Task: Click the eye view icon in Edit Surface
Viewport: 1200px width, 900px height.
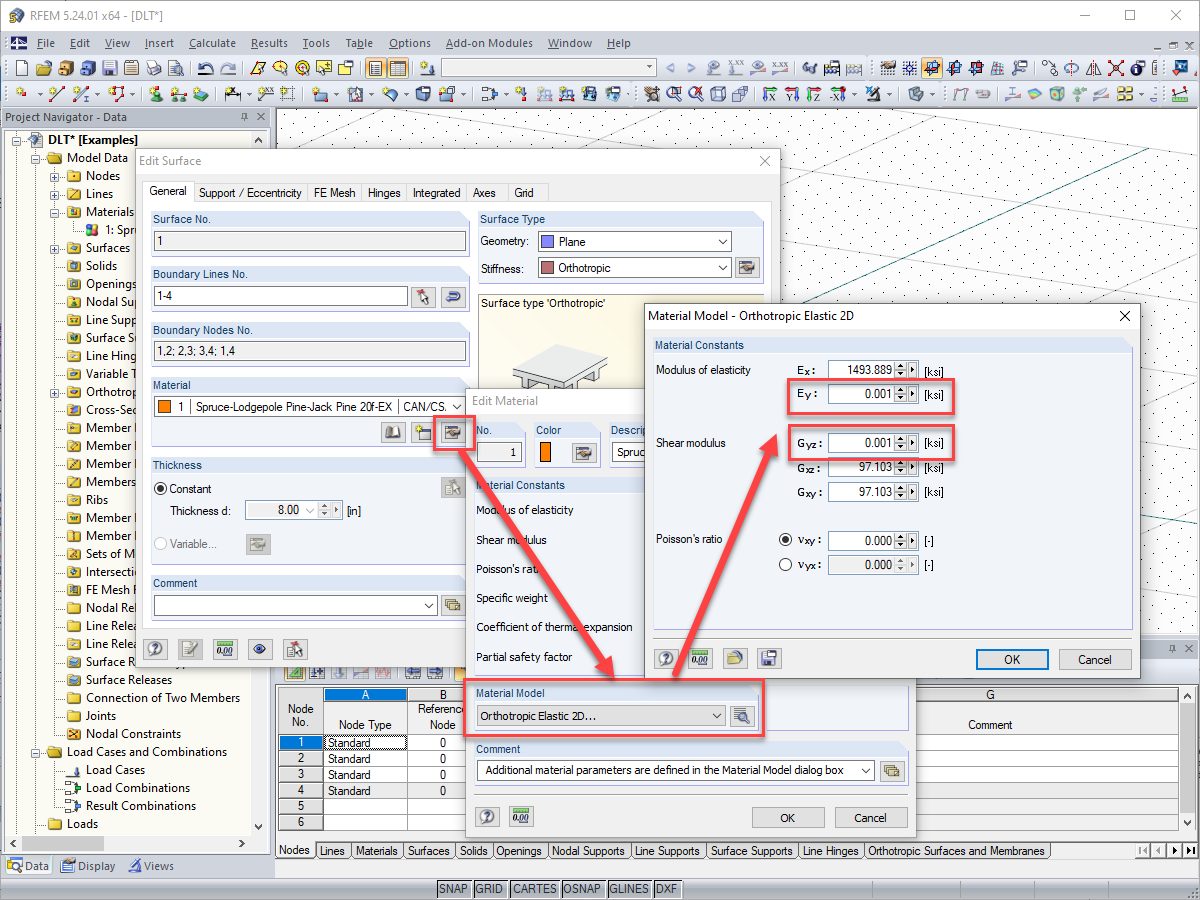Action: (x=260, y=648)
